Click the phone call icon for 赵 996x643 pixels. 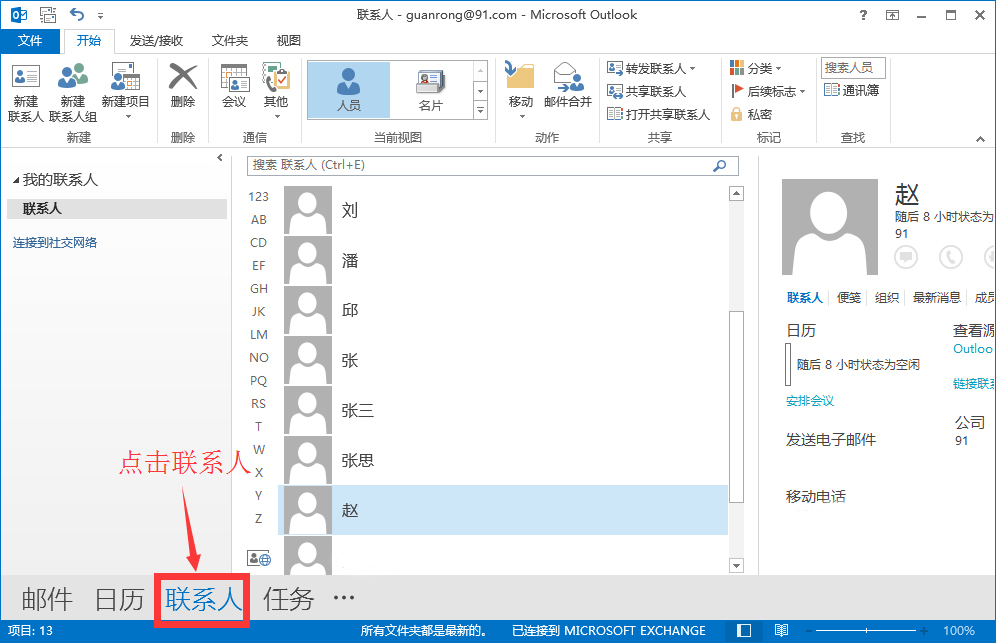coord(951,257)
